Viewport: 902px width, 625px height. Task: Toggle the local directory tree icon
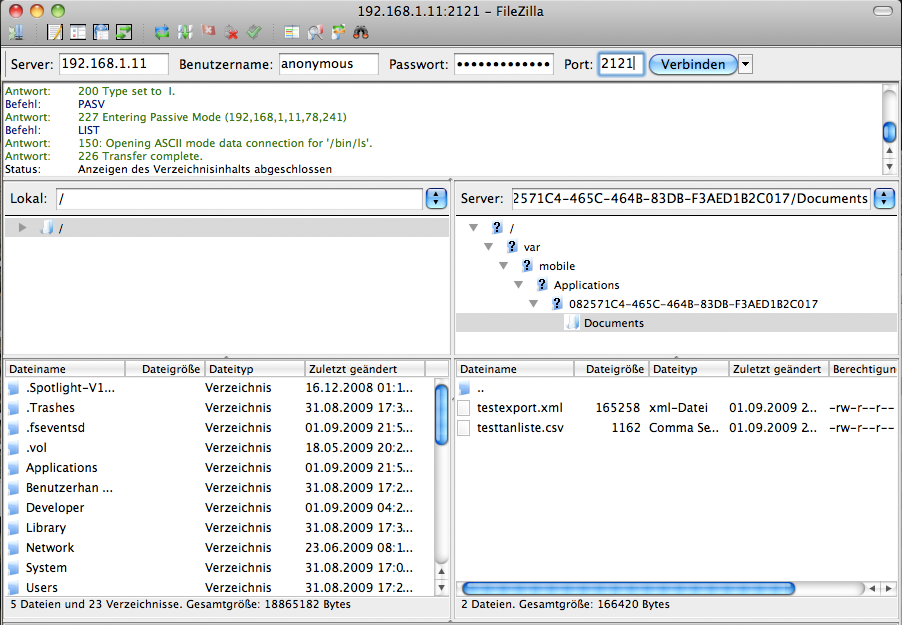(78, 32)
